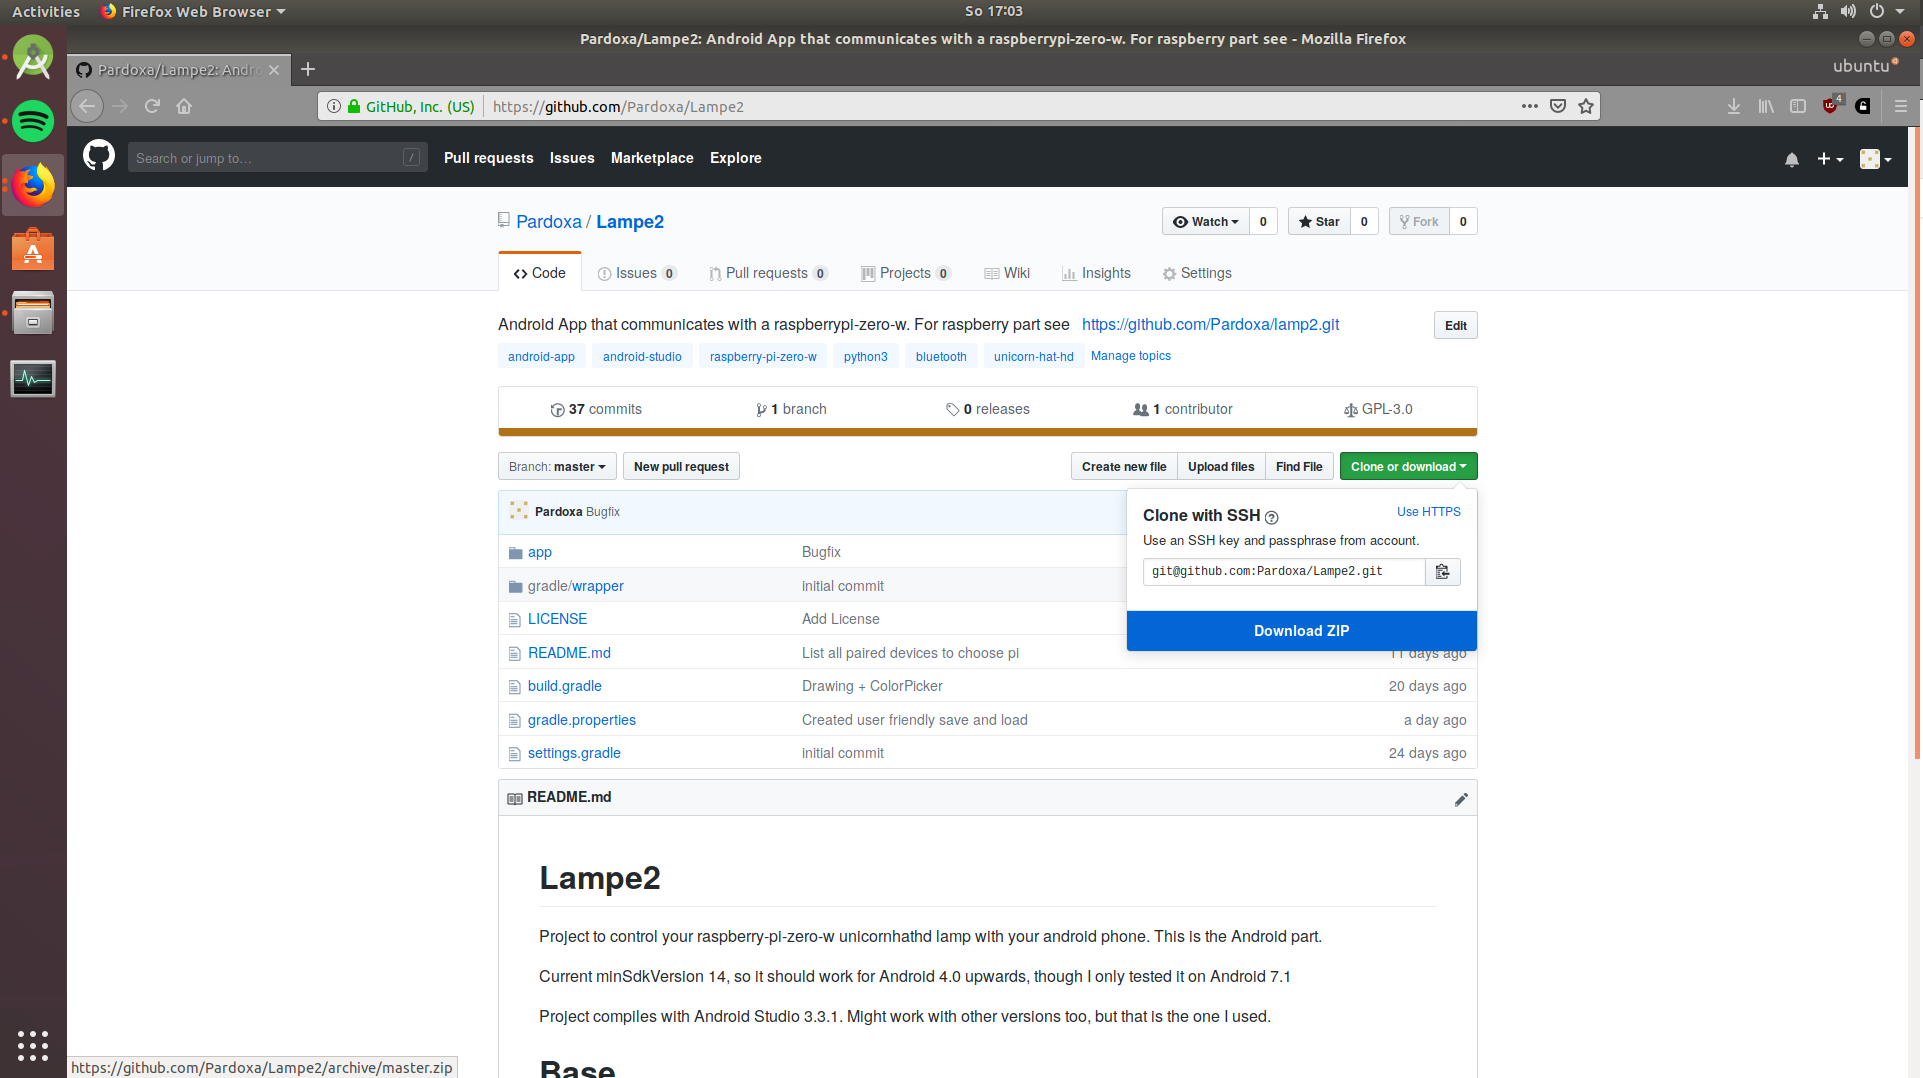This screenshot has width=1923, height=1078.
Task: Focus the GitHub search field
Action: coord(277,158)
